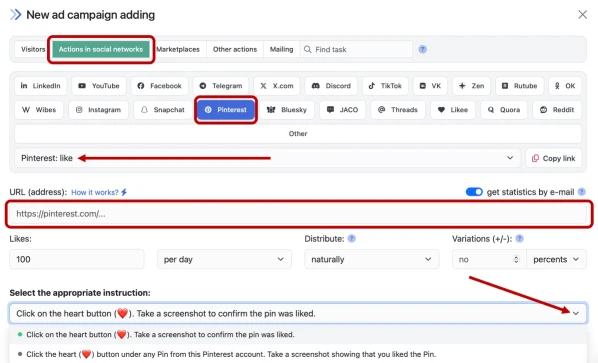Open the Marketplaces tab
The height and width of the screenshot is (363, 598).
[178, 49]
